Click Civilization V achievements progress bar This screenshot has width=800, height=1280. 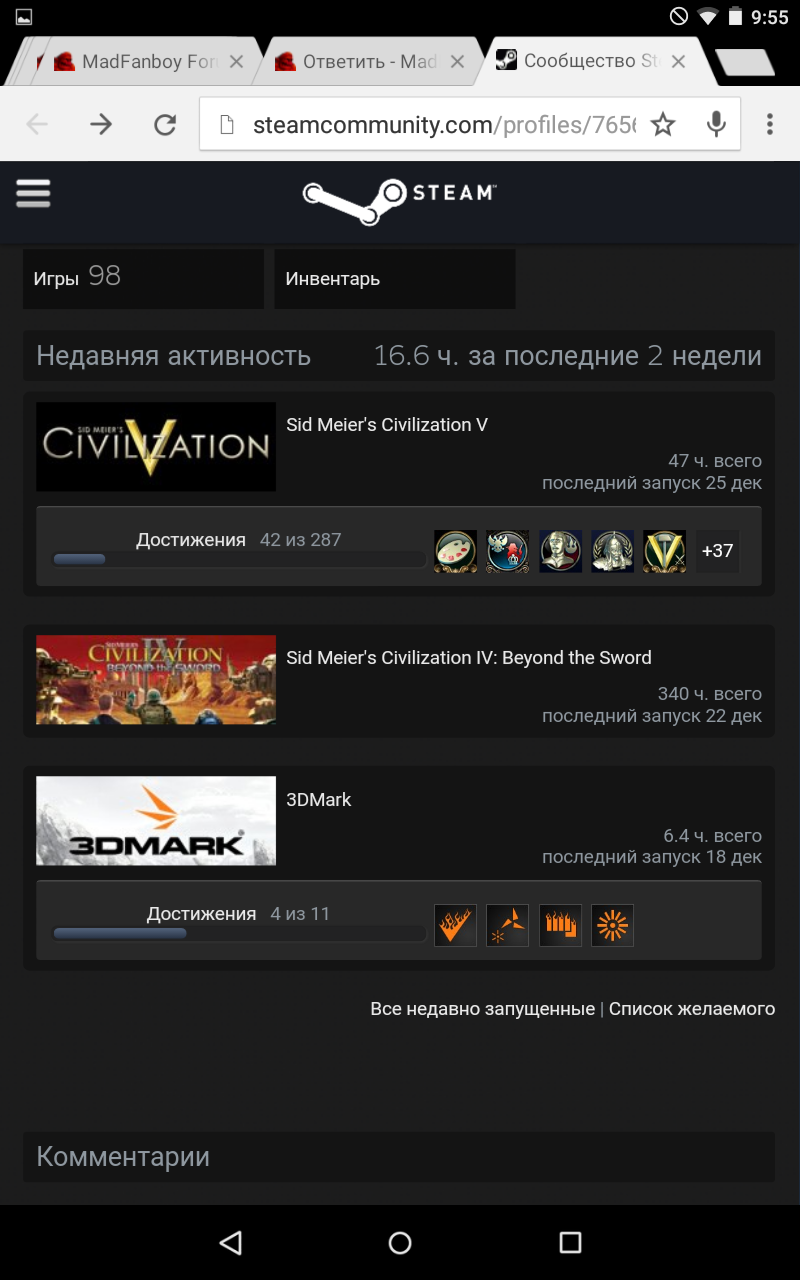pos(239,559)
